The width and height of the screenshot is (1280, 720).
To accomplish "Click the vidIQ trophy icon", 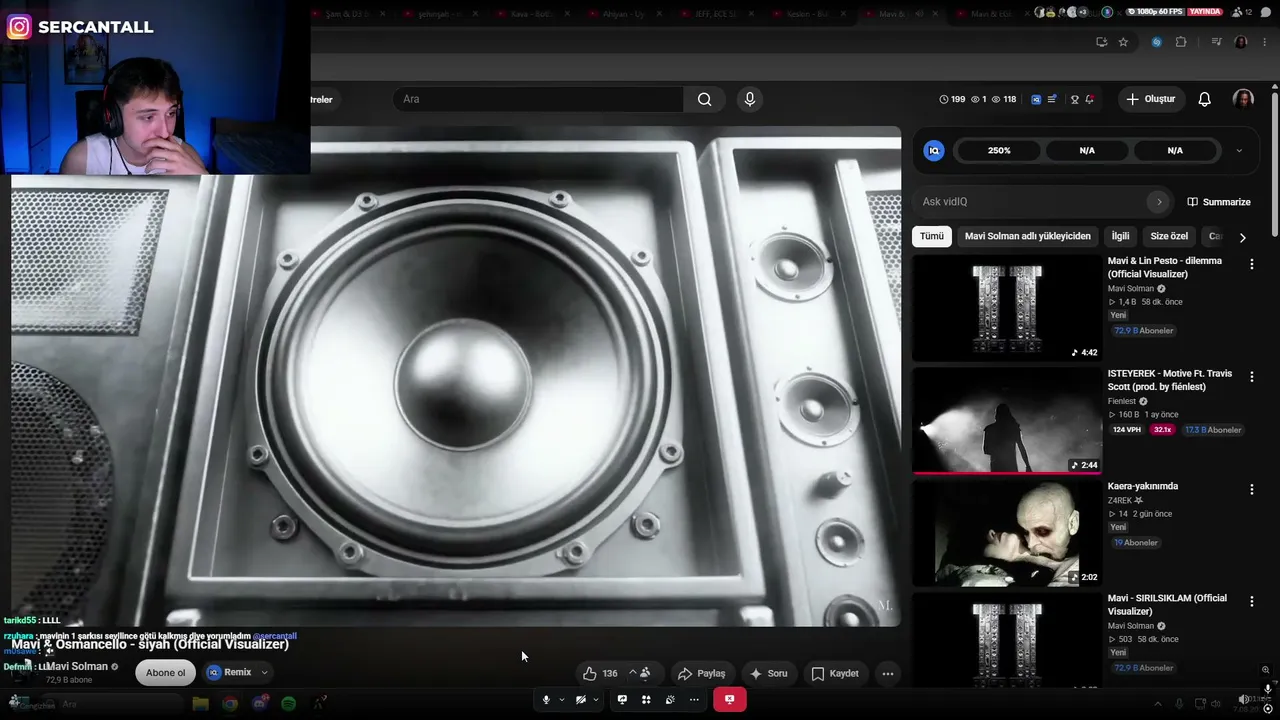I will (1075, 99).
